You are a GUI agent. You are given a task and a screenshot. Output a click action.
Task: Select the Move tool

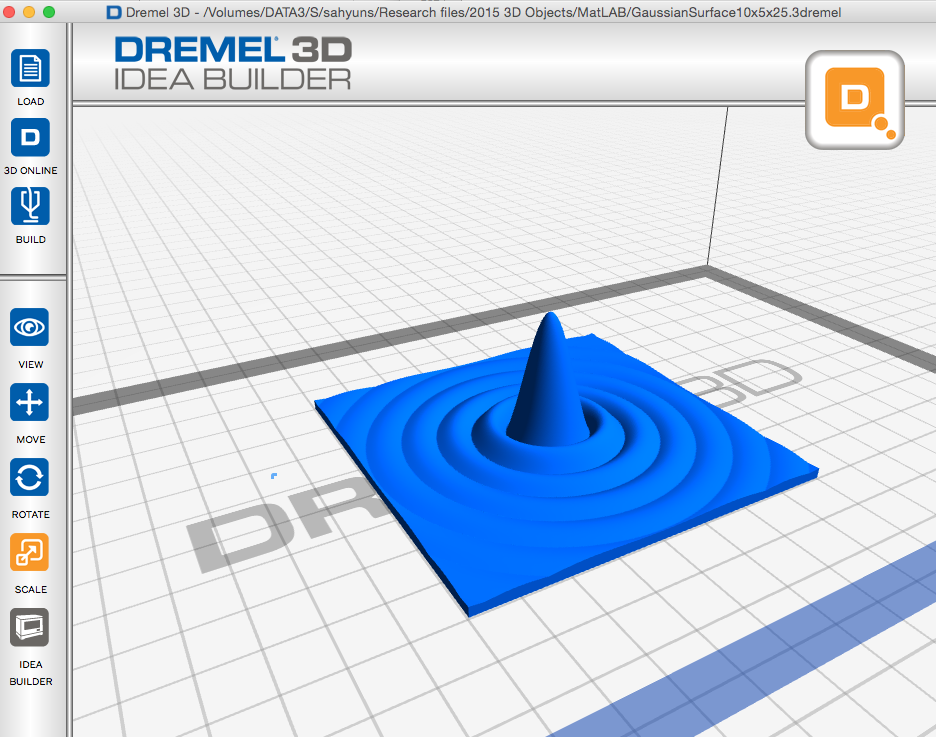click(x=29, y=402)
